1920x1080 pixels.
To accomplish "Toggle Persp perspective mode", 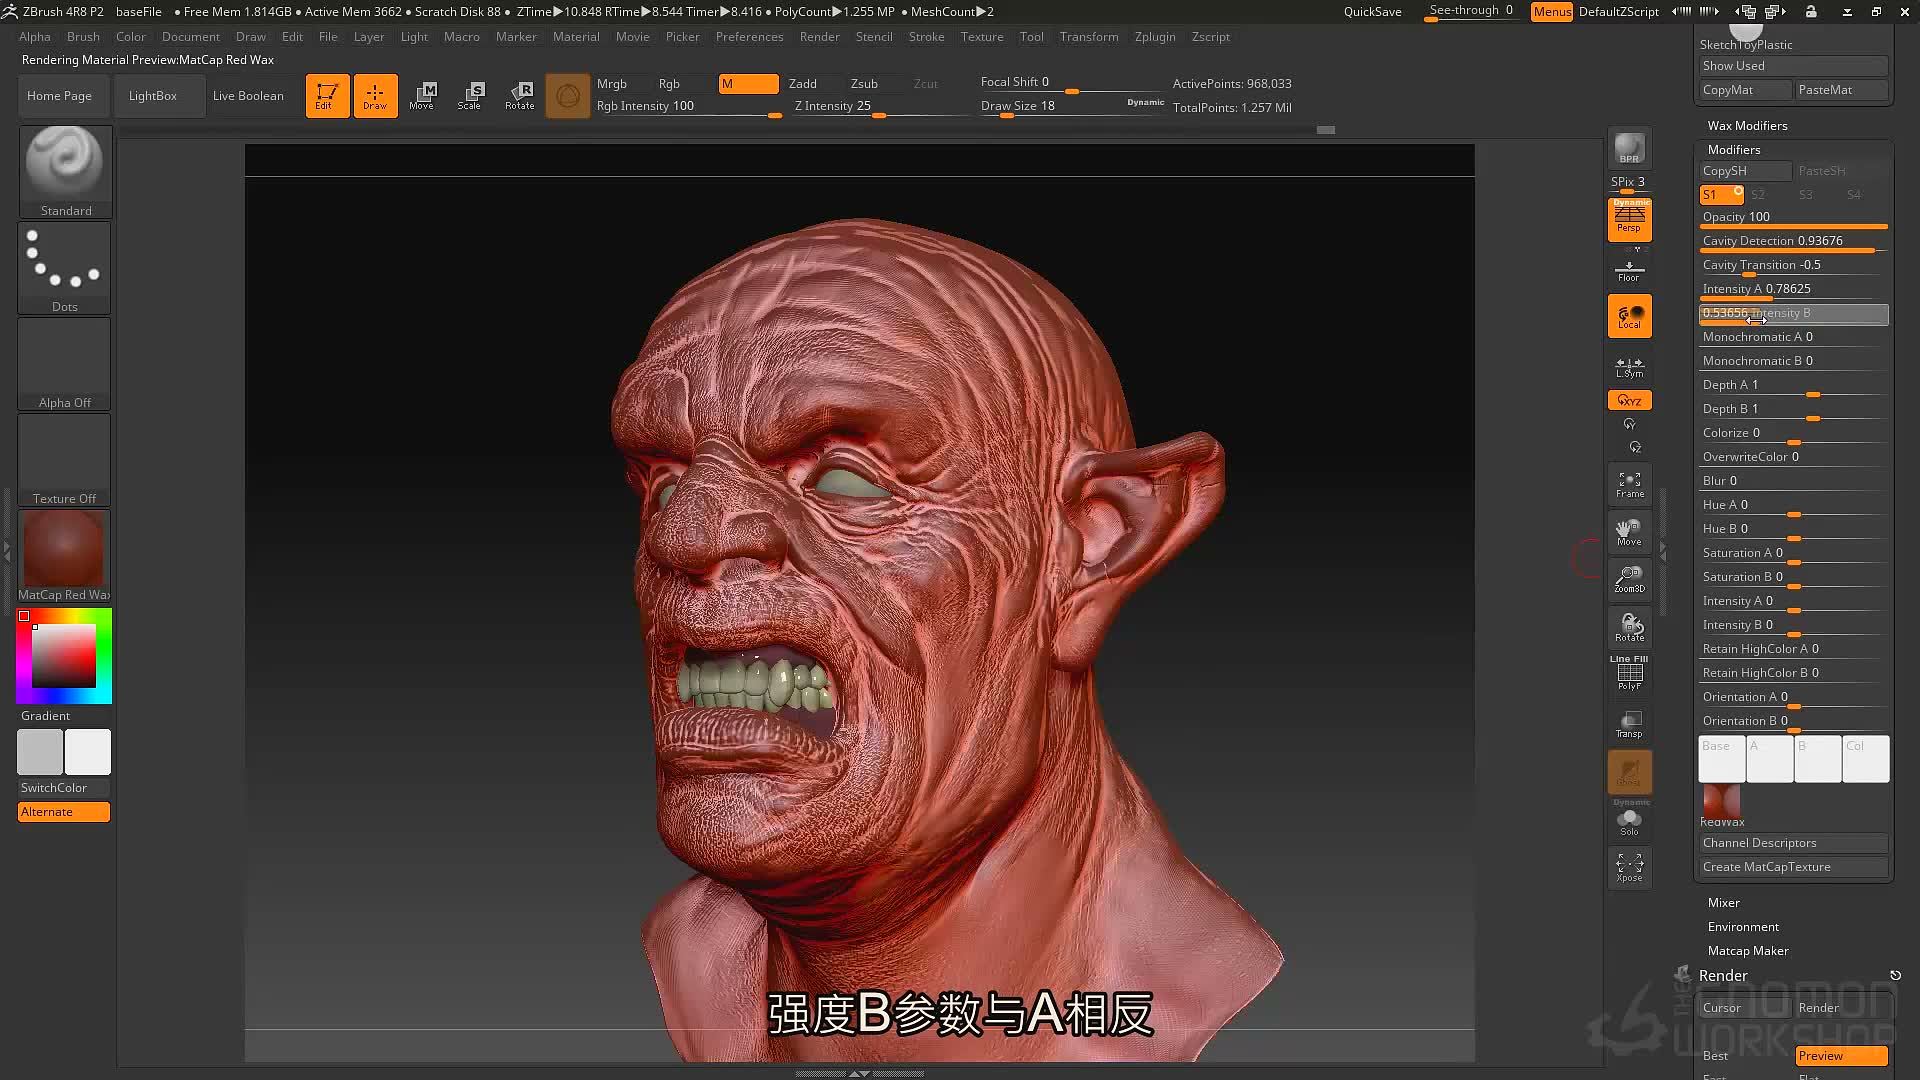I will pyautogui.click(x=1629, y=219).
